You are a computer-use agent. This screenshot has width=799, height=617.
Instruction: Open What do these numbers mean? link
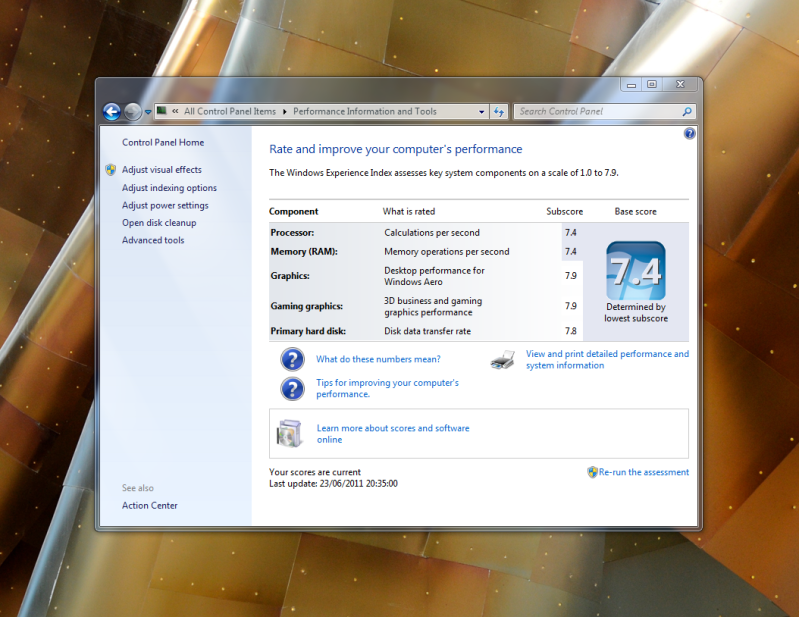click(378, 359)
